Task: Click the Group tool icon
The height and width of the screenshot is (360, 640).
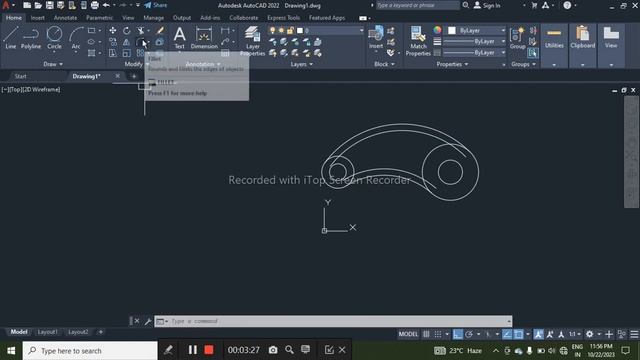Action: [x=518, y=38]
